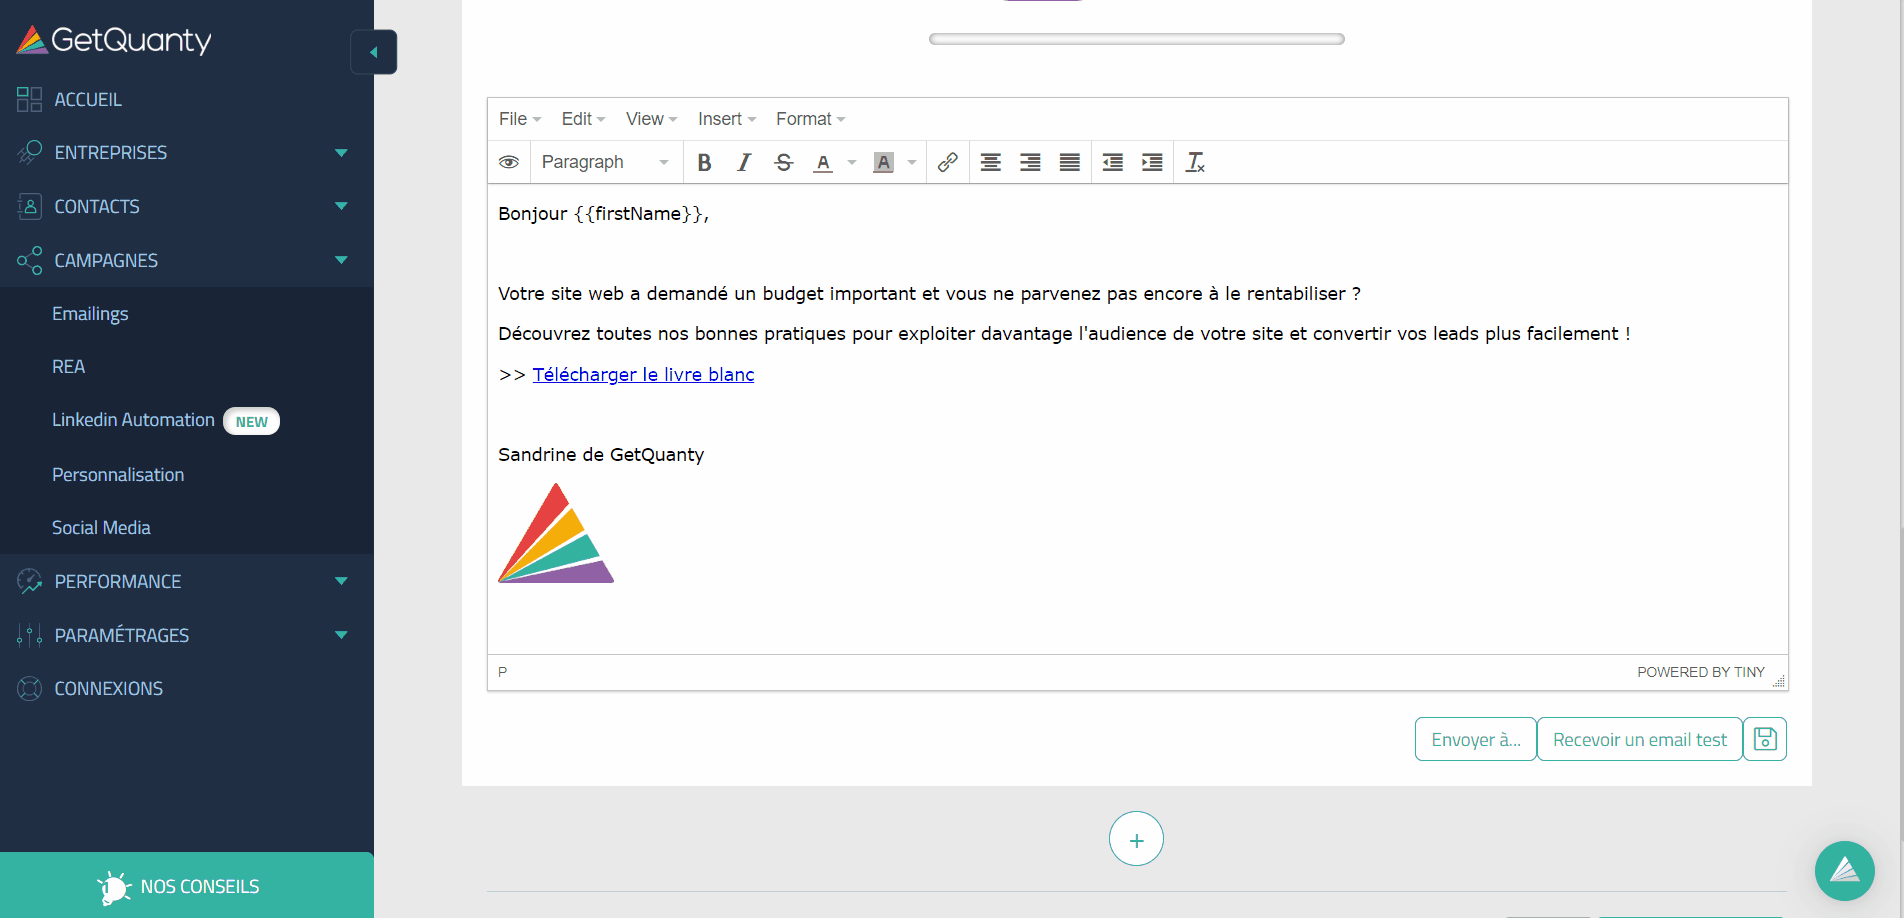Image resolution: width=1904 pixels, height=918 pixels.
Task: Select the background highlight color swatch
Action: [x=883, y=162]
